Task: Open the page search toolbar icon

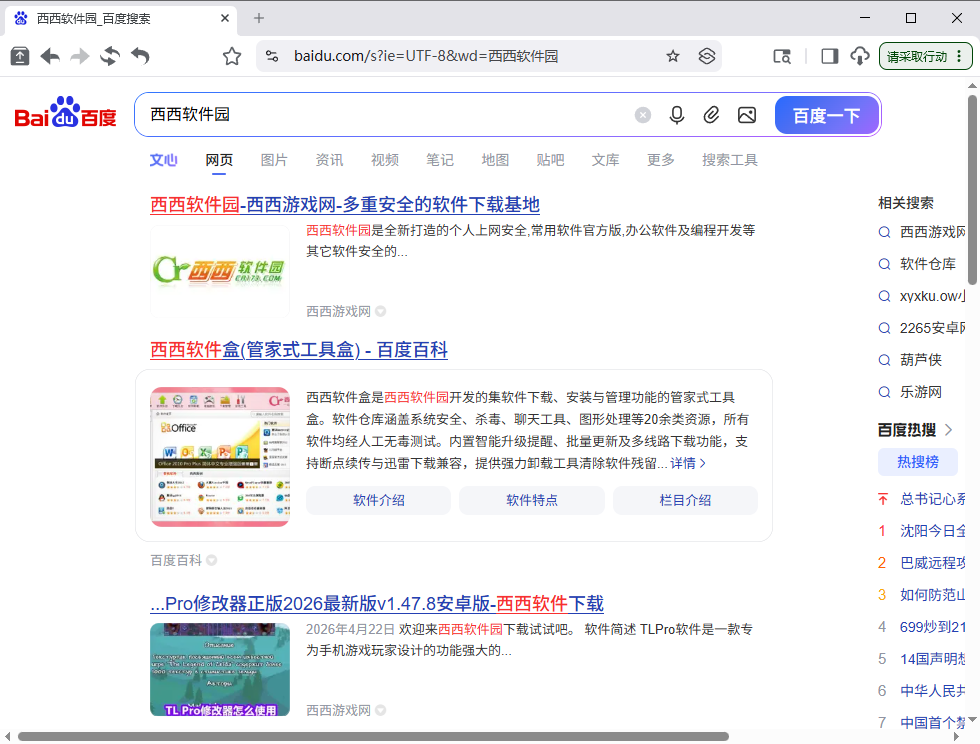Action: [782, 56]
